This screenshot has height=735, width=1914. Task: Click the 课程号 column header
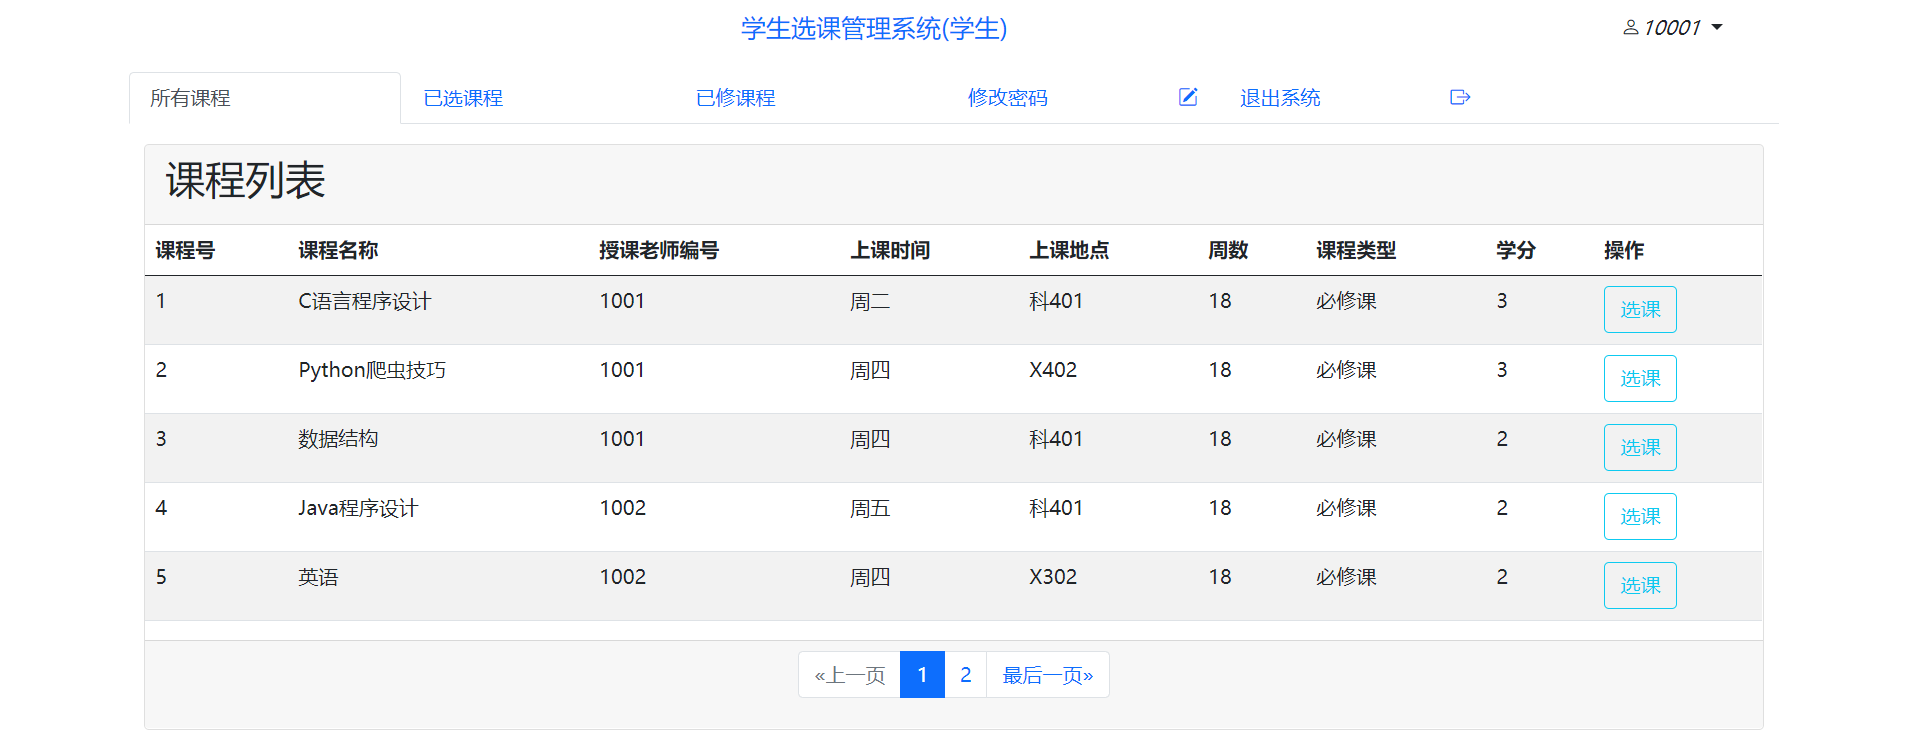[x=185, y=250]
